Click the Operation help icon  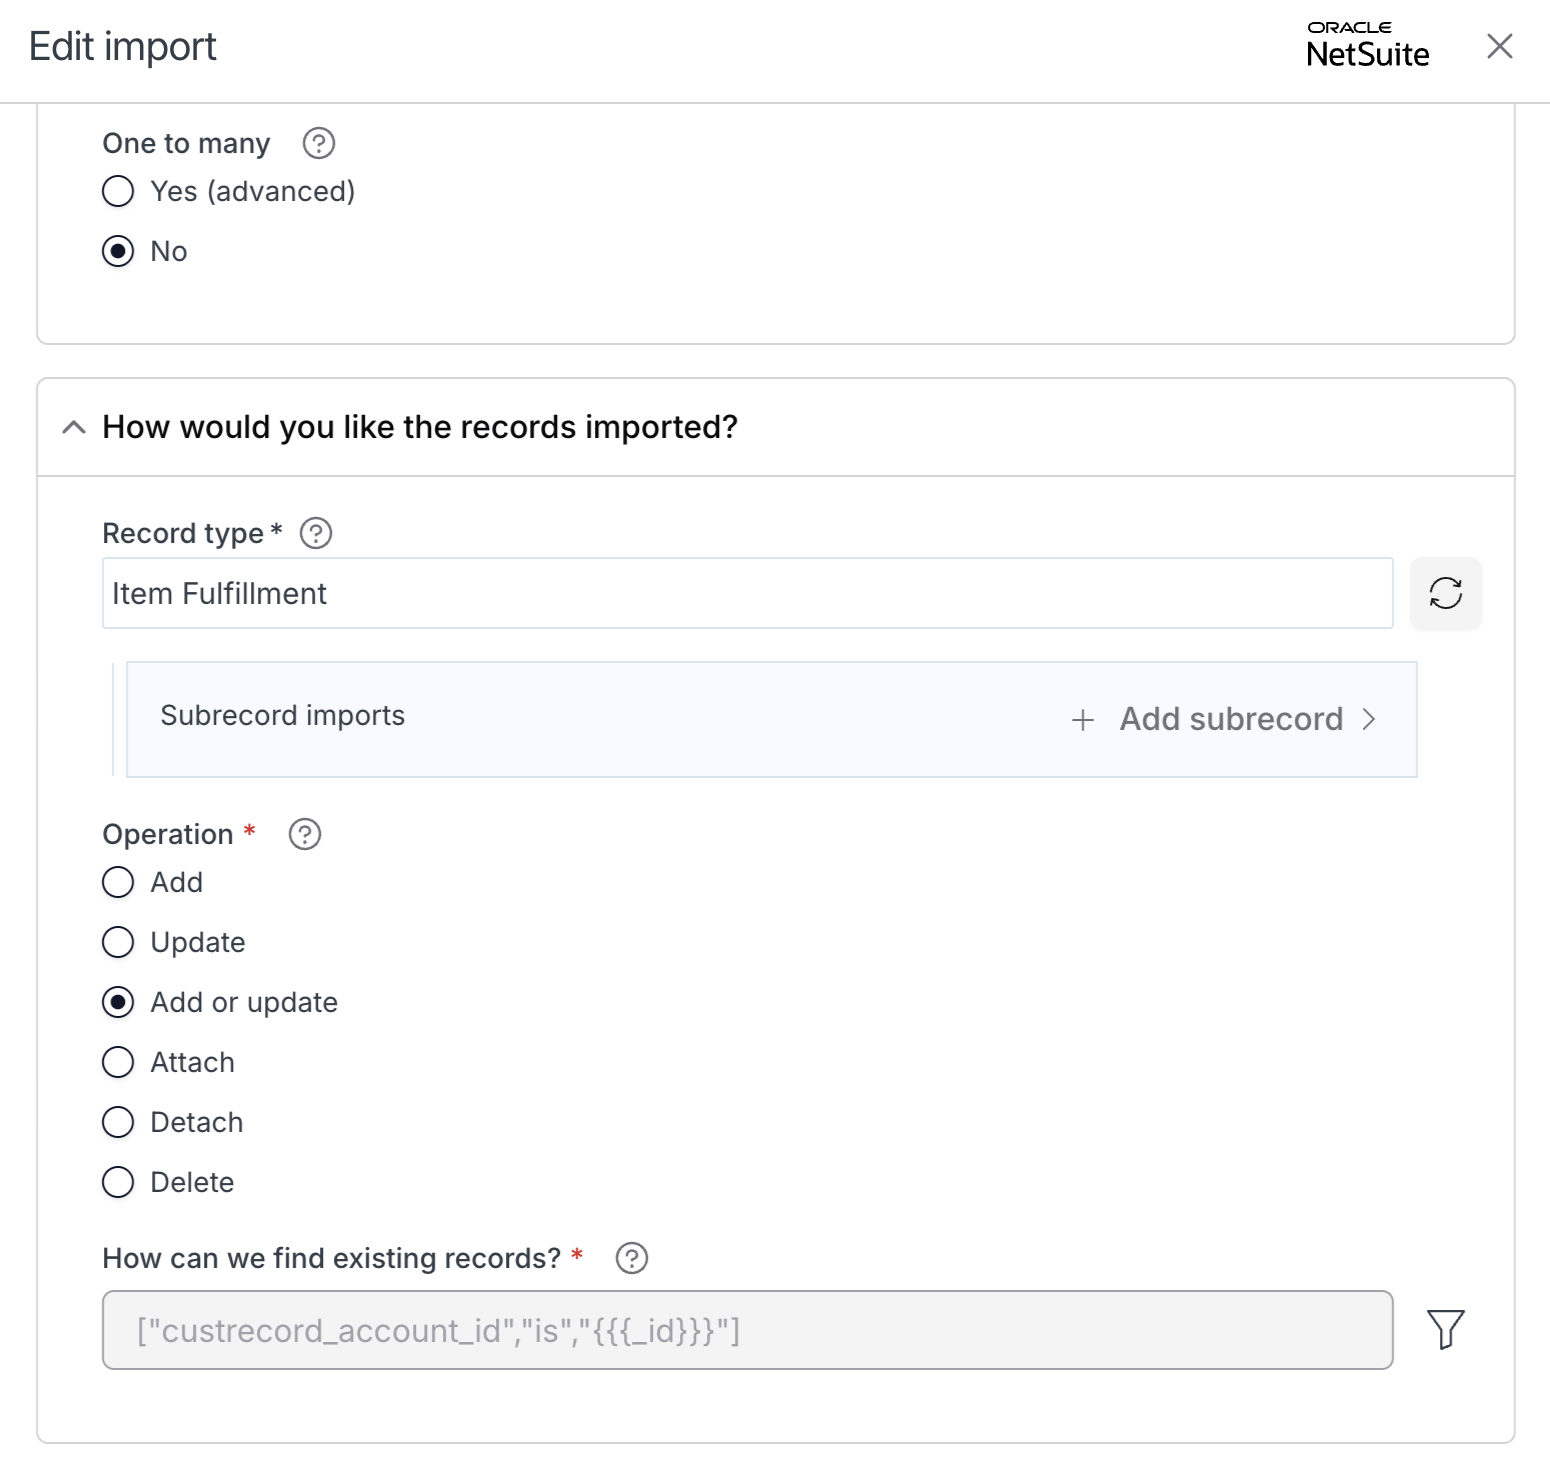[x=305, y=834]
